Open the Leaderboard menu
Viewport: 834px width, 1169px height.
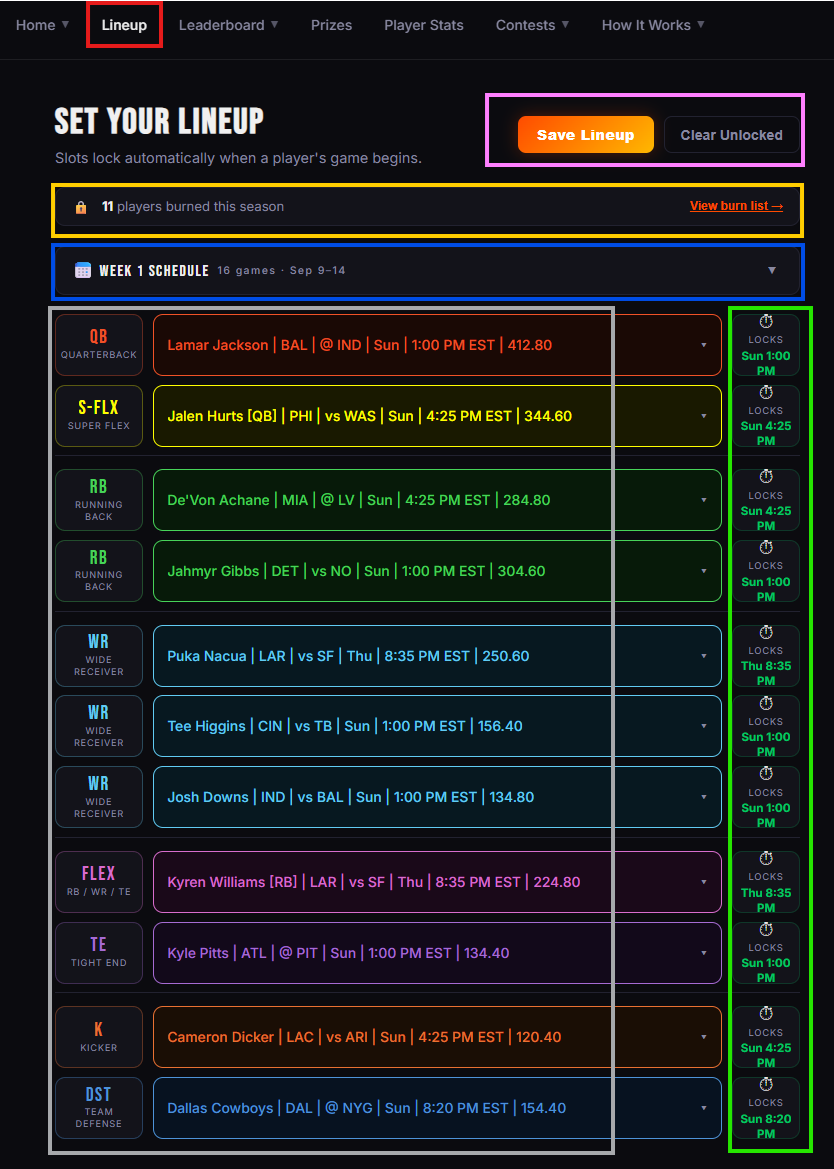point(229,25)
